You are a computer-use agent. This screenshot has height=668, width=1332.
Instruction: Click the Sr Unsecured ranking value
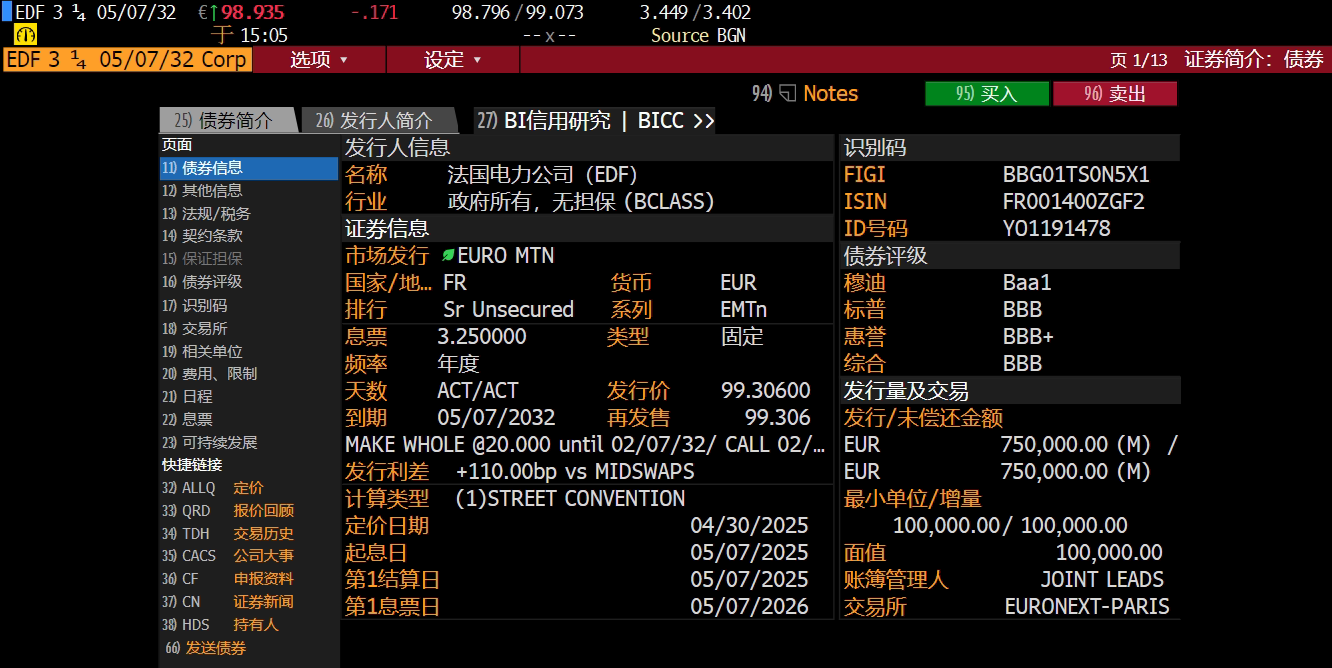(x=508, y=310)
